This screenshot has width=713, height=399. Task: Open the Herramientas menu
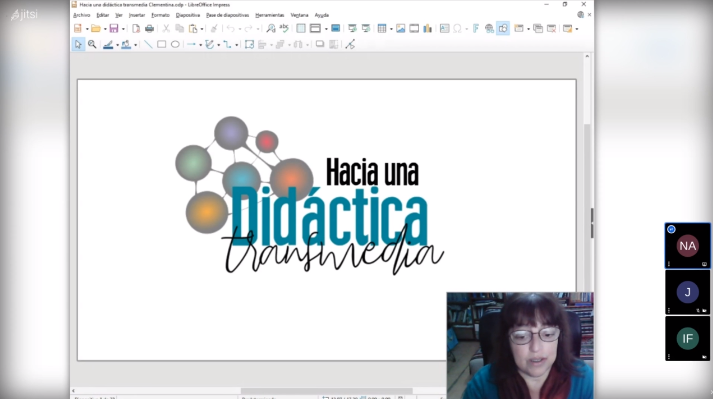click(x=270, y=15)
